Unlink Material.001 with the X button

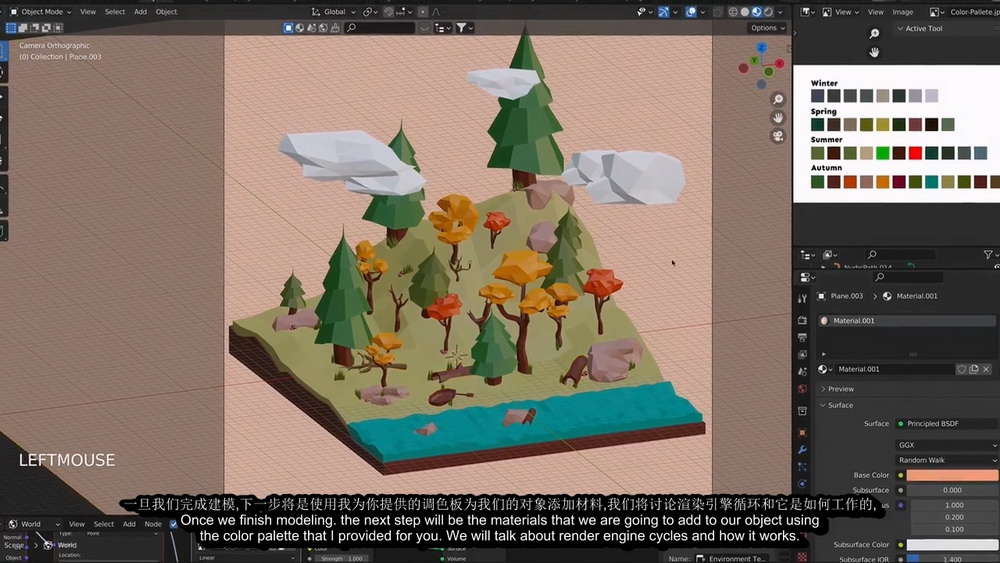[986, 369]
